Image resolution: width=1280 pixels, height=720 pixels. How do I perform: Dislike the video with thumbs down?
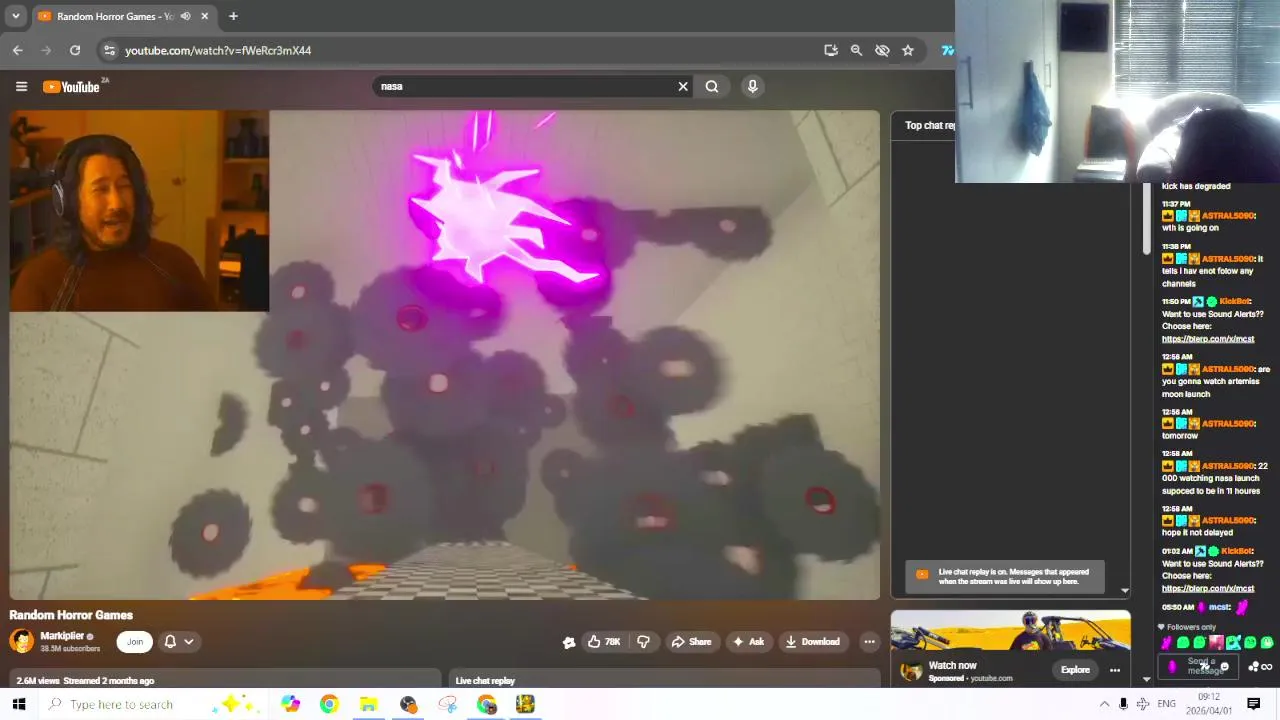[643, 642]
